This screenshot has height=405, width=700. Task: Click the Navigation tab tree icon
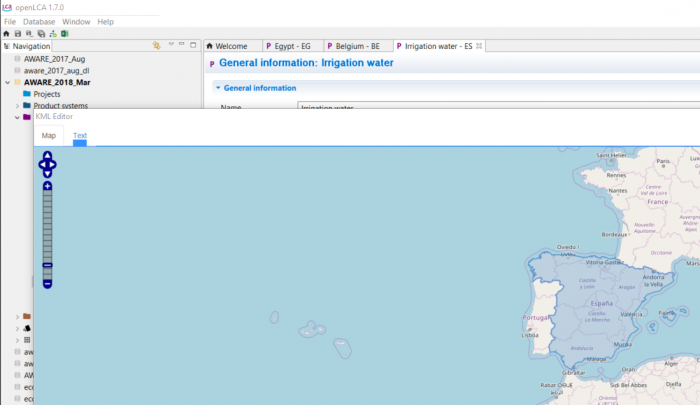point(7,46)
